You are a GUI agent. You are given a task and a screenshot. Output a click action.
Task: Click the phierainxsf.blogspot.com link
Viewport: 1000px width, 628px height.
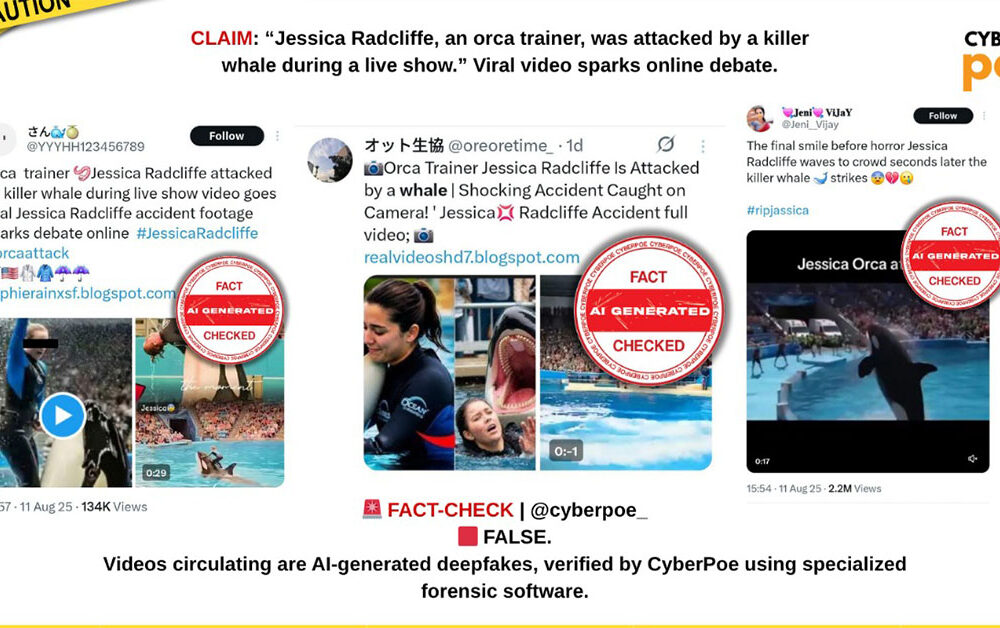(87, 293)
